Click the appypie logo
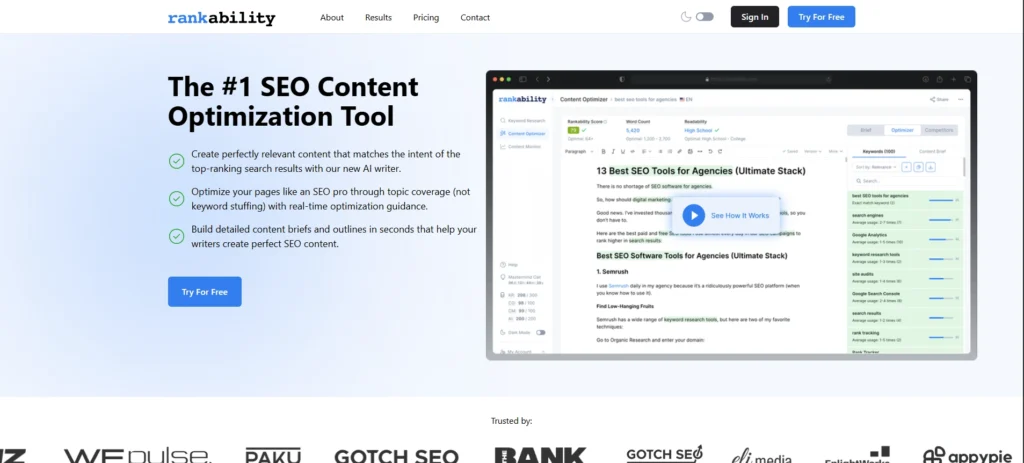This screenshot has height=463, width=1024. pyautogui.click(x=968, y=455)
